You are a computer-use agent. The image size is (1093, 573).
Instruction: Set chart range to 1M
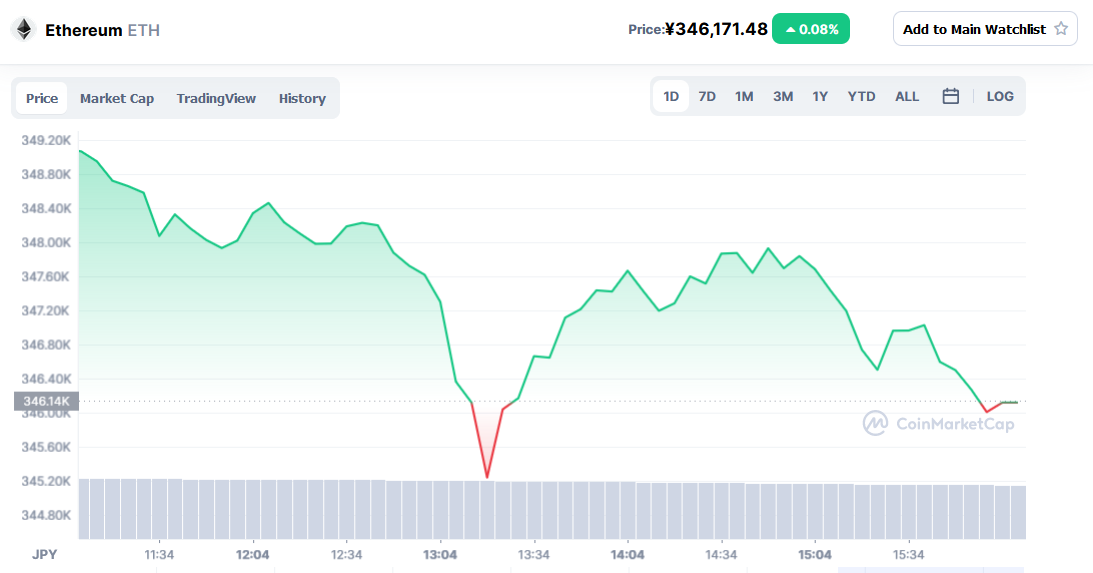tap(744, 96)
